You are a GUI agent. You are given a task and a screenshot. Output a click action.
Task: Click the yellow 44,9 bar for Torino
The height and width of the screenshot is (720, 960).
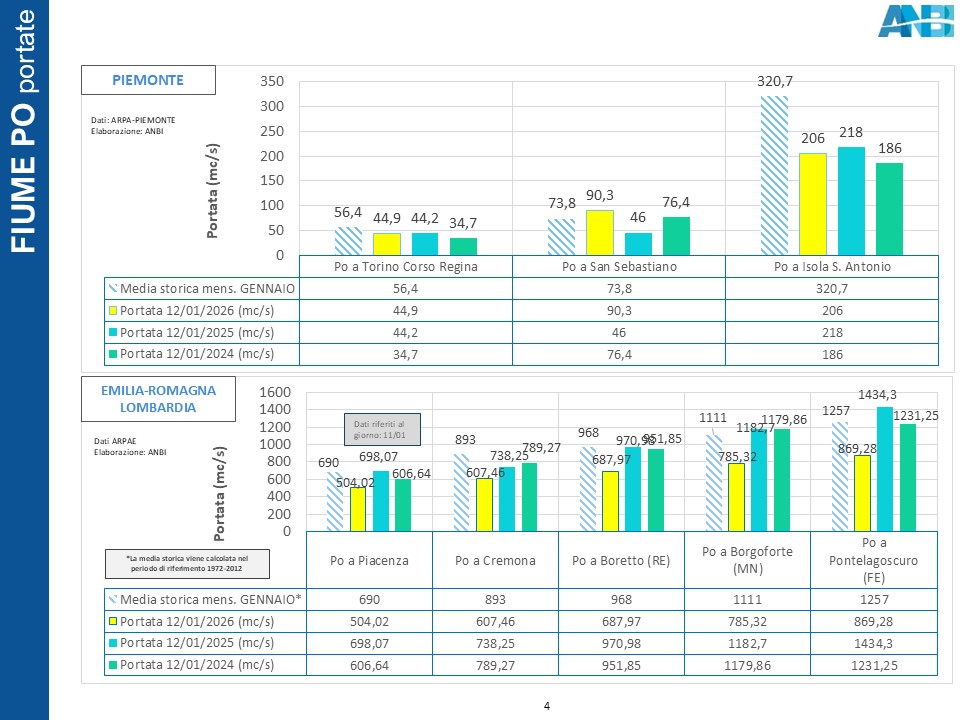coord(387,244)
